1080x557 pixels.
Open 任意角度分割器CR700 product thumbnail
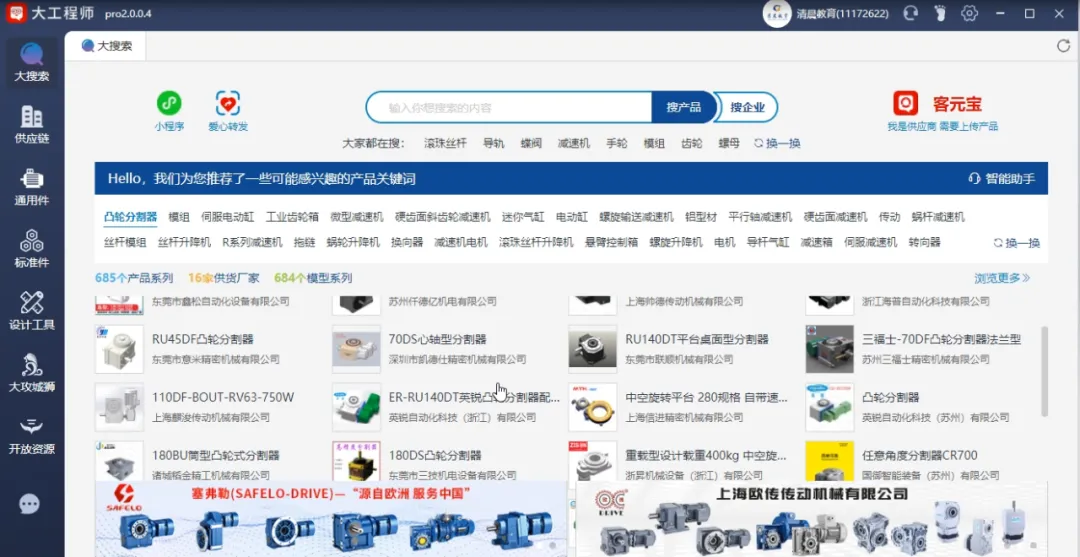[x=829, y=461]
